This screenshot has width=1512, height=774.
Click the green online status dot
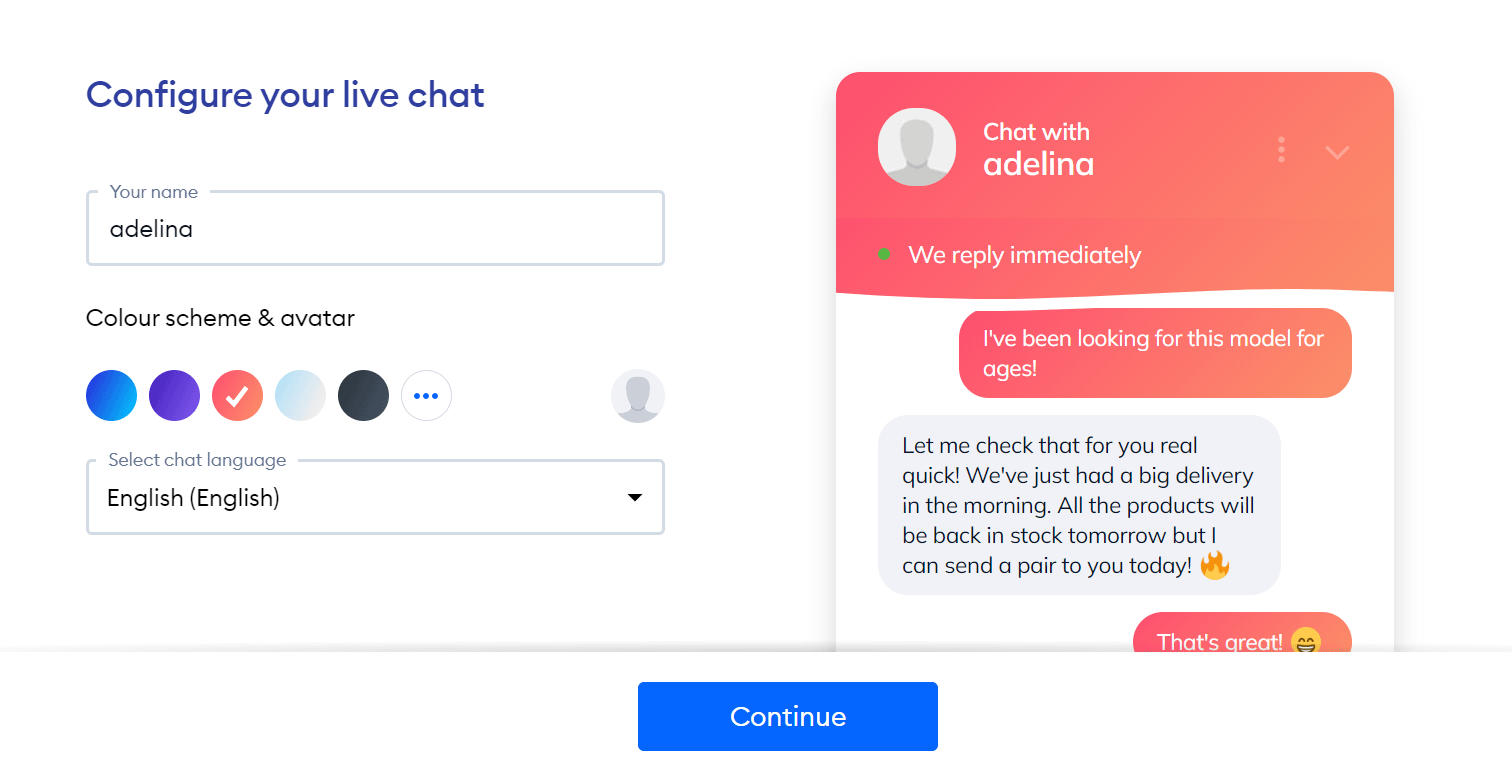884,255
